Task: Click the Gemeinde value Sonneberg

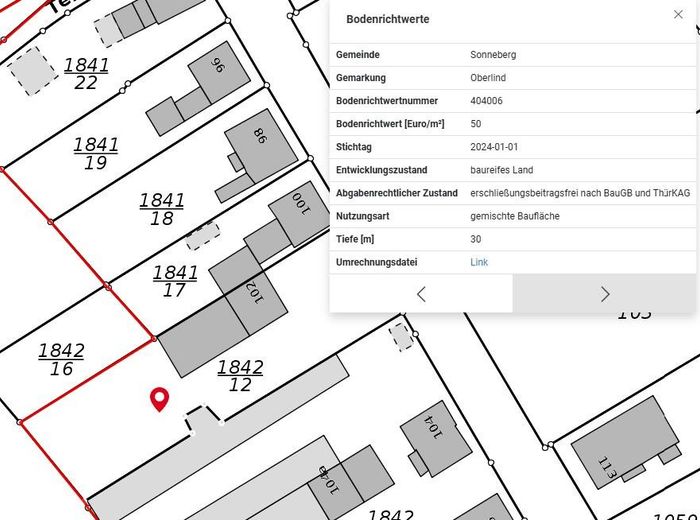Action: click(493, 54)
